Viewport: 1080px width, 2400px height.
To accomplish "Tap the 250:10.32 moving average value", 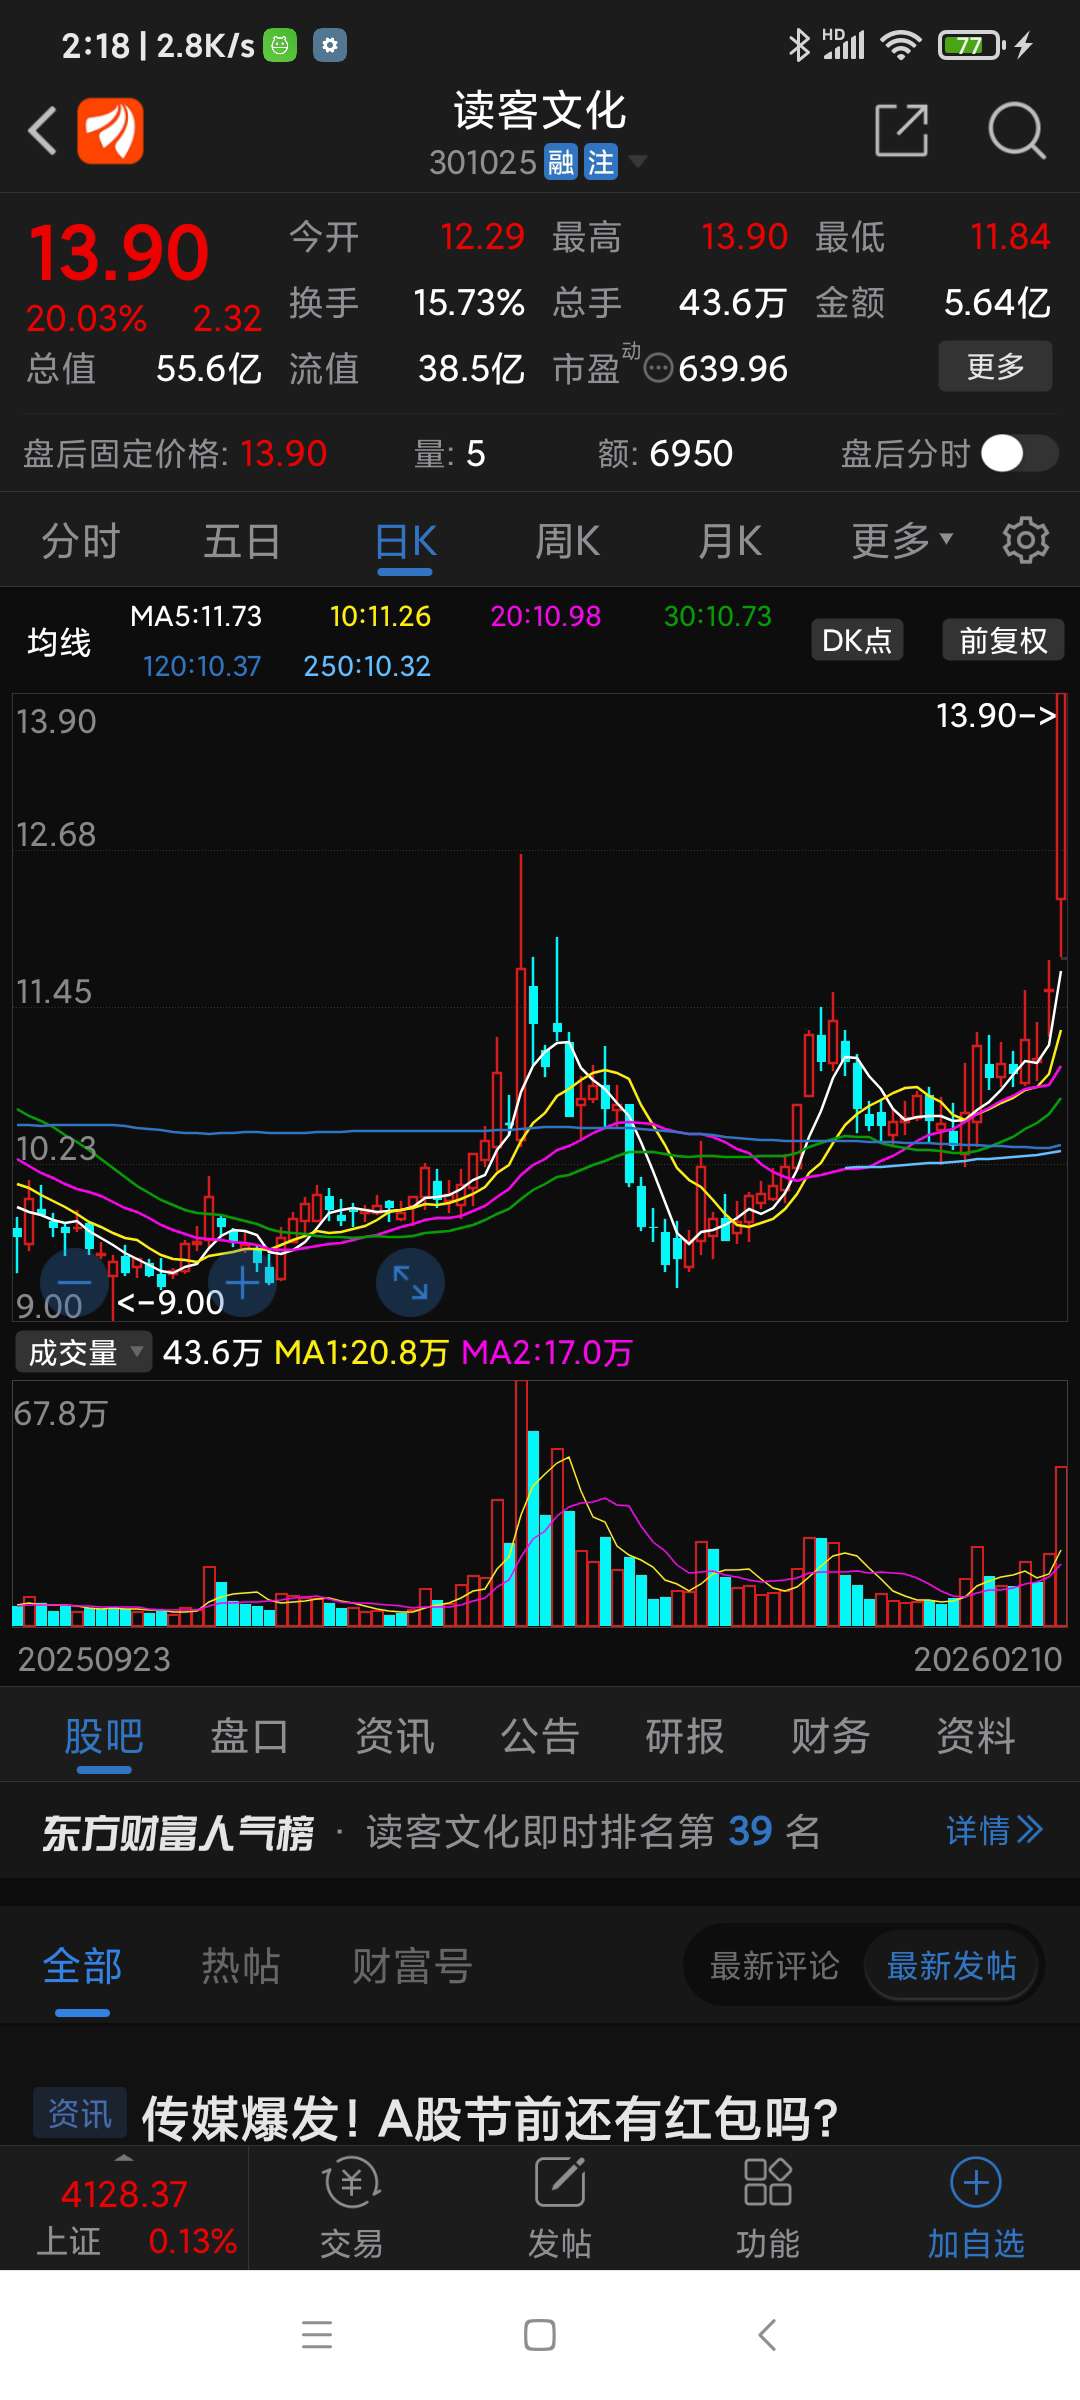I will tap(367, 666).
